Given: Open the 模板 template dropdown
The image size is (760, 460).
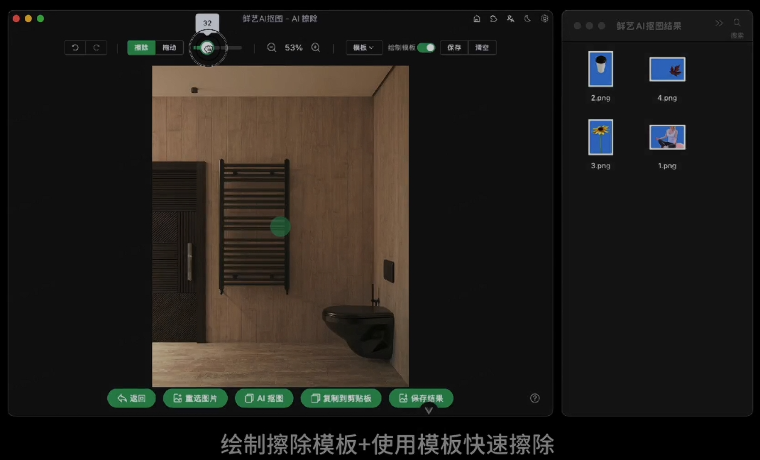Looking at the screenshot, I should (x=364, y=48).
